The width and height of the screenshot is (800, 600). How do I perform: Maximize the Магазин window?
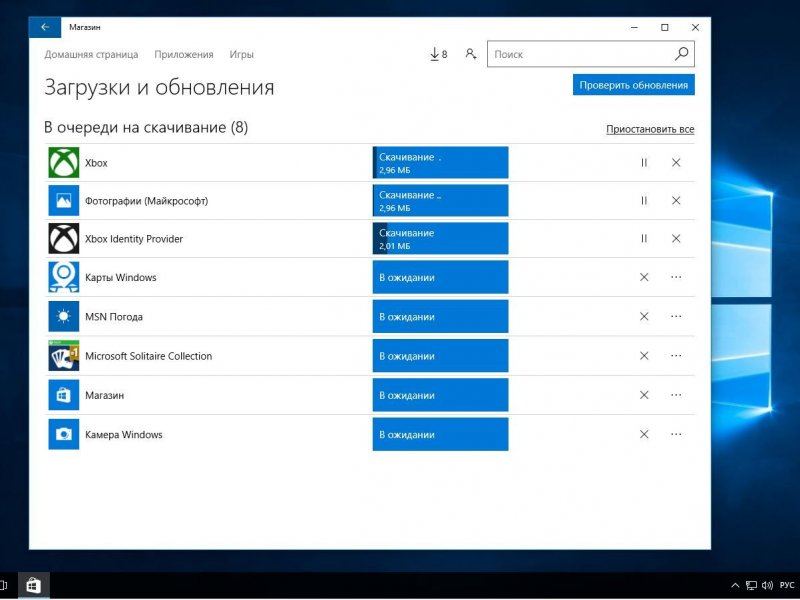665,28
